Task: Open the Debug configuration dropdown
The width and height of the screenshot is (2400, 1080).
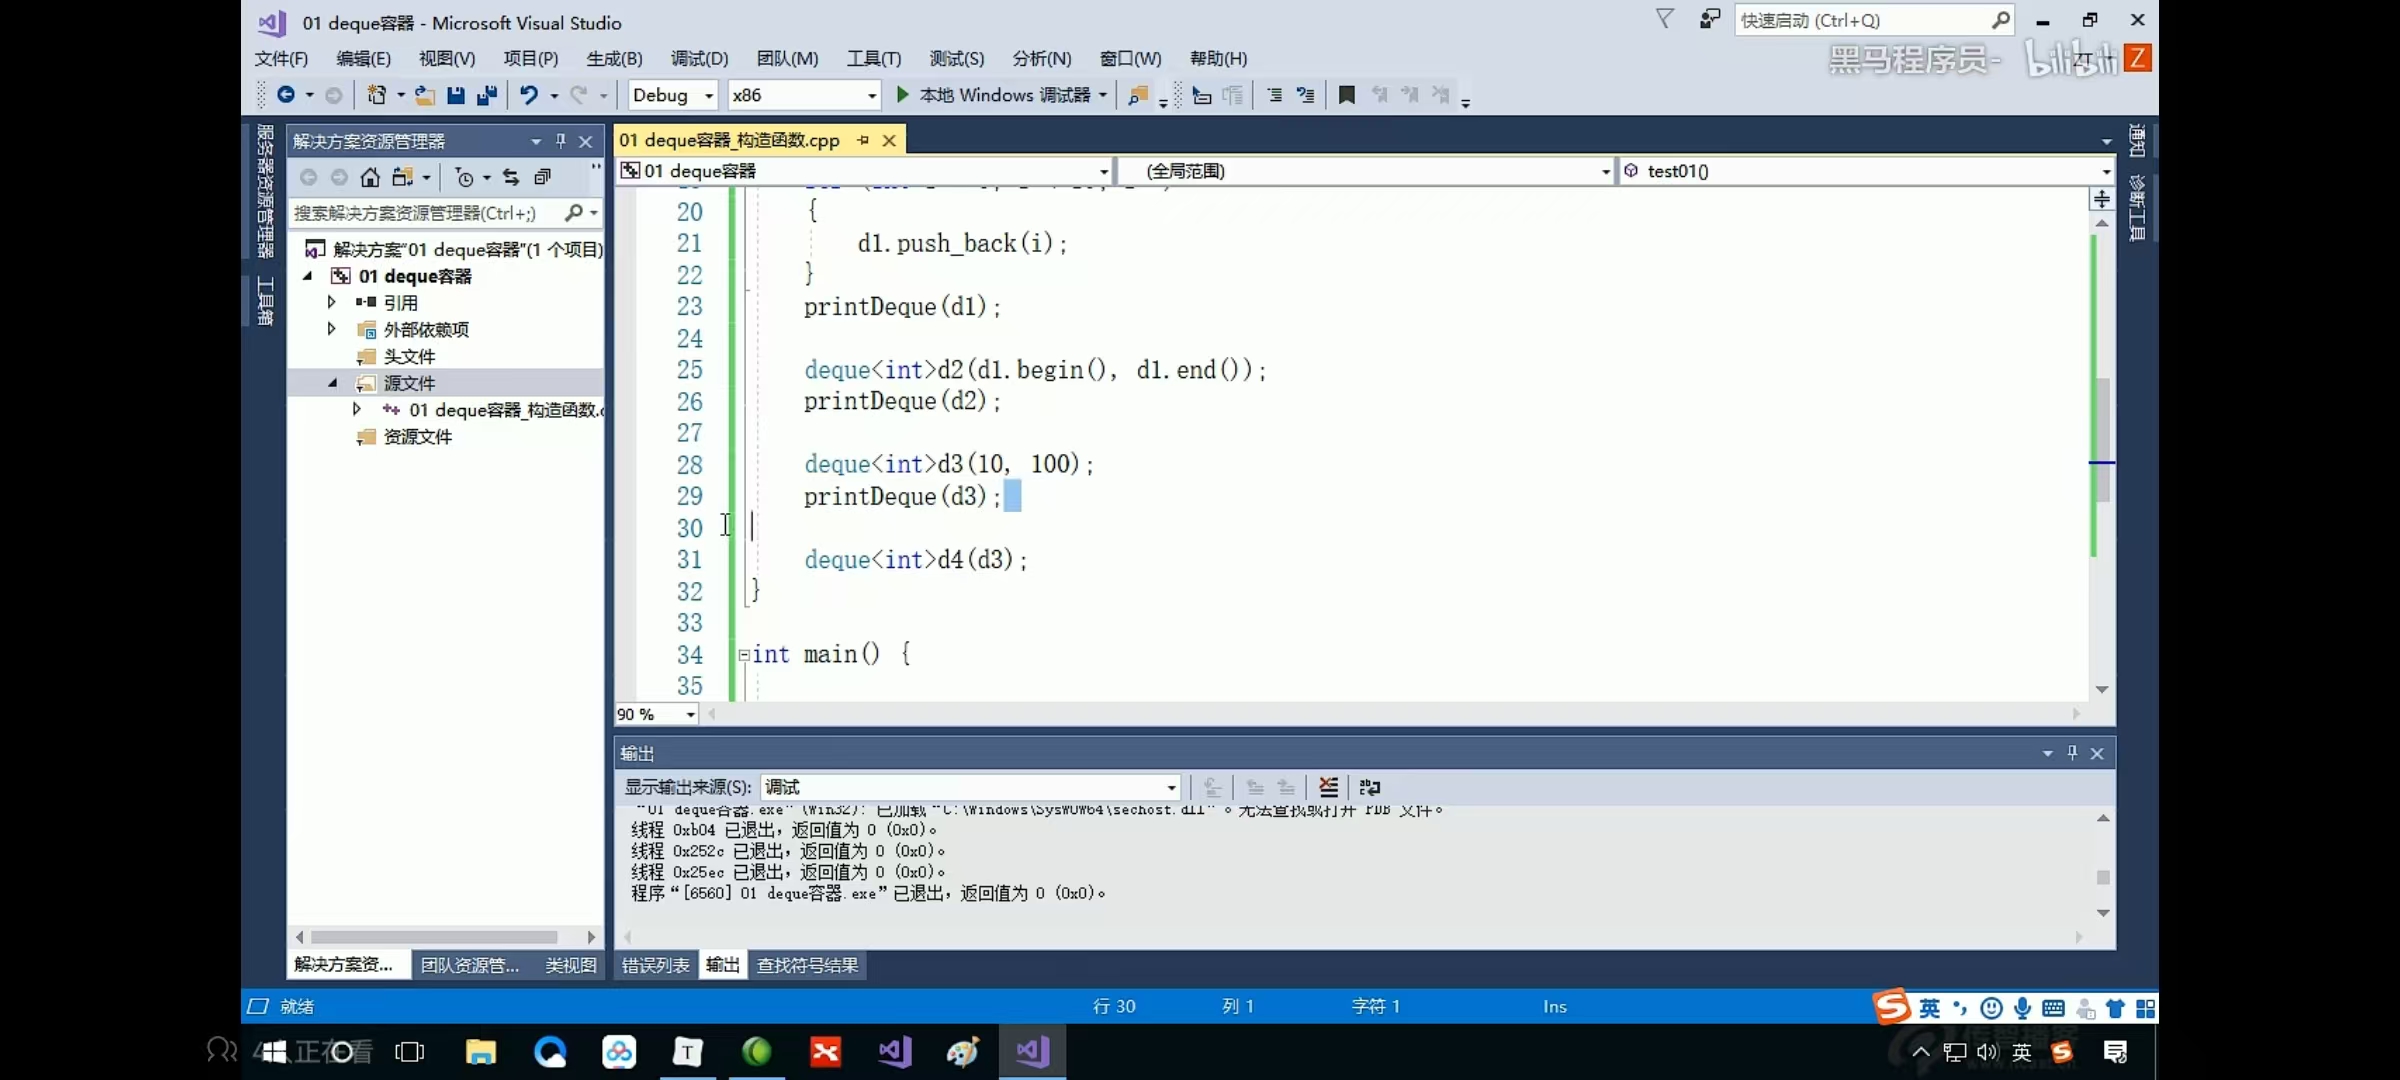Action: [708, 95]
